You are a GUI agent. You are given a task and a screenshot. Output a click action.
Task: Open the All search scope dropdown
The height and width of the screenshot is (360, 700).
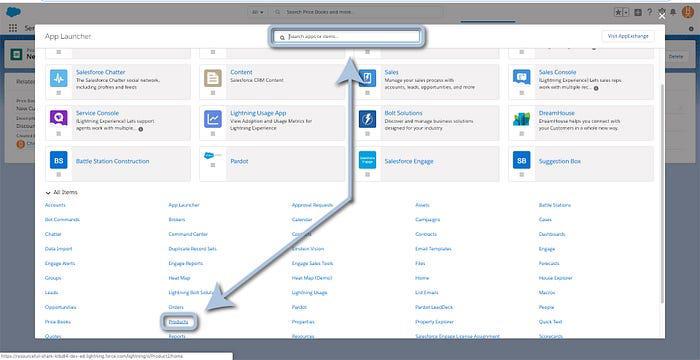click(x=258, y=13)
